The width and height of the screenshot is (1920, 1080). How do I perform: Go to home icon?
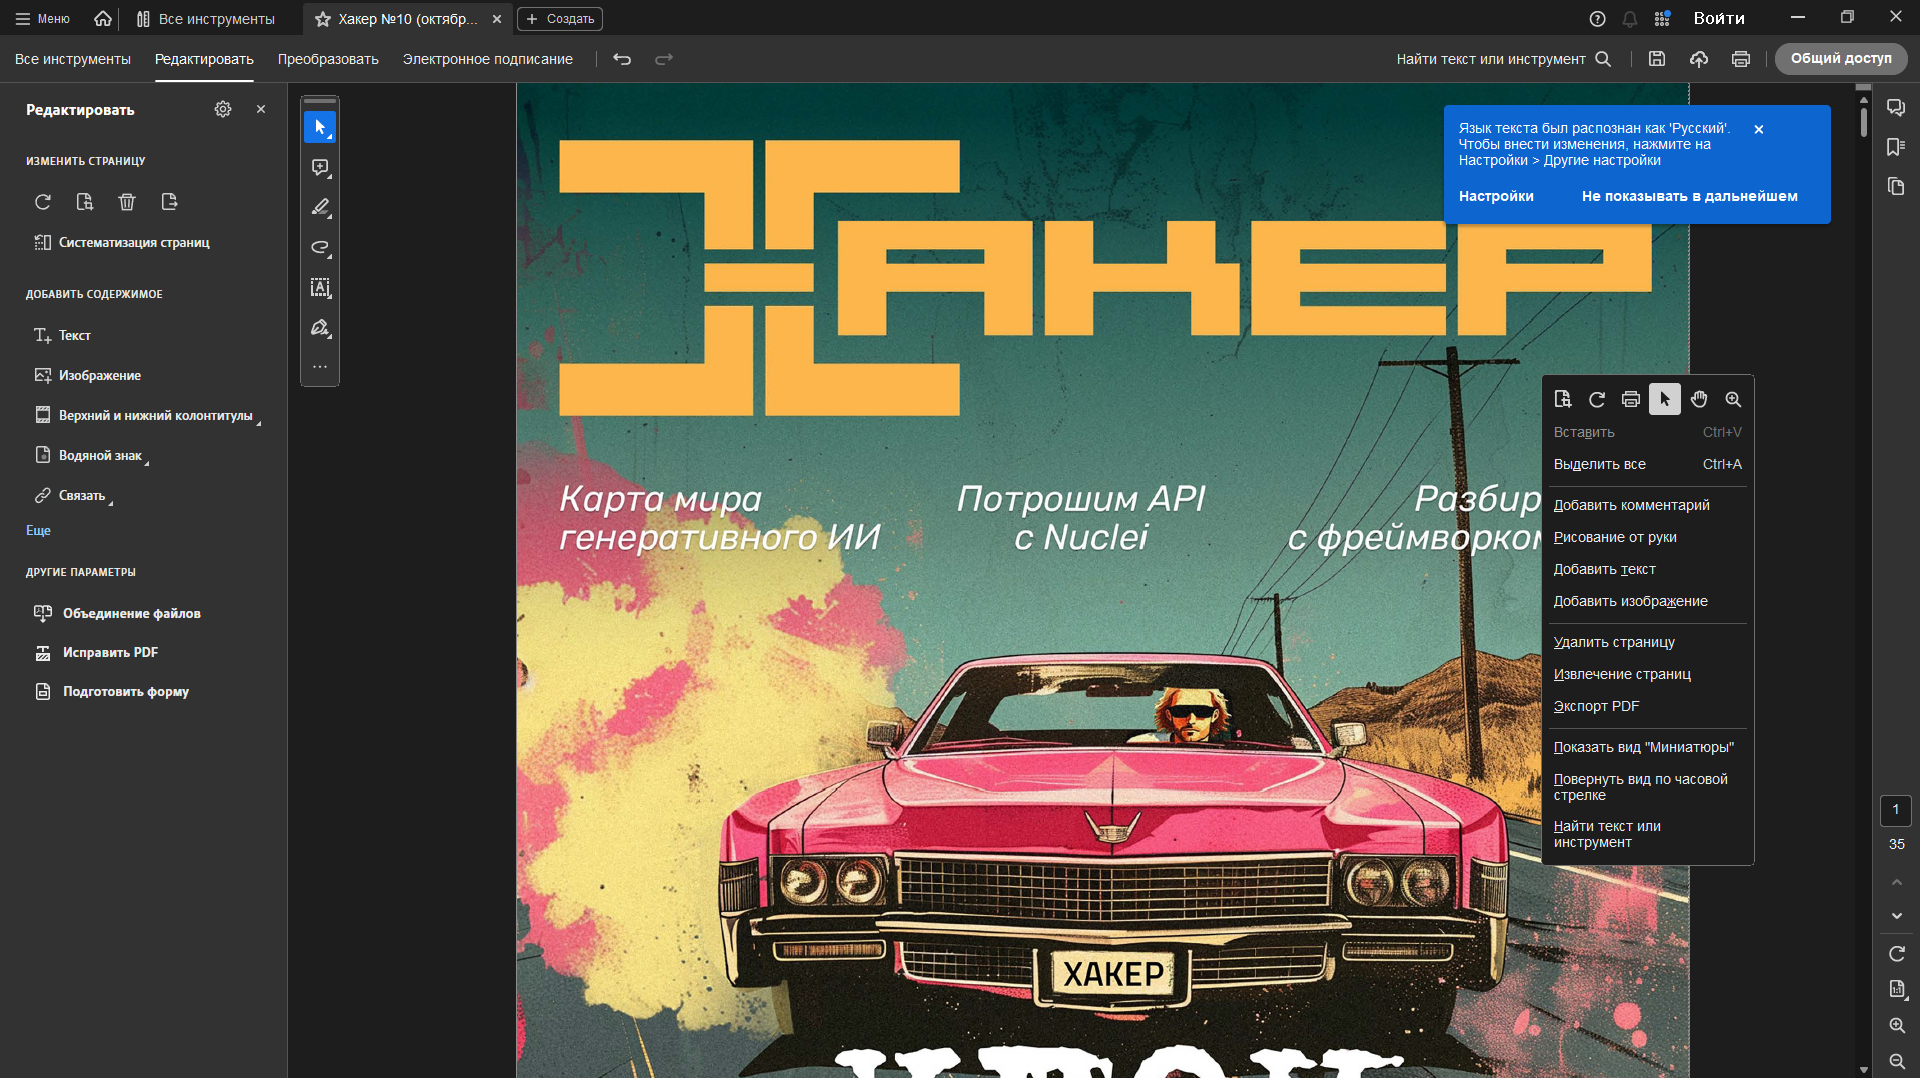pos(103,18)
